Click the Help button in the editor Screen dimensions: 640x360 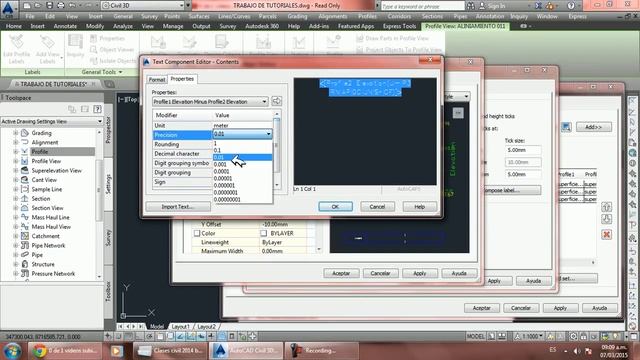[420, 207]
